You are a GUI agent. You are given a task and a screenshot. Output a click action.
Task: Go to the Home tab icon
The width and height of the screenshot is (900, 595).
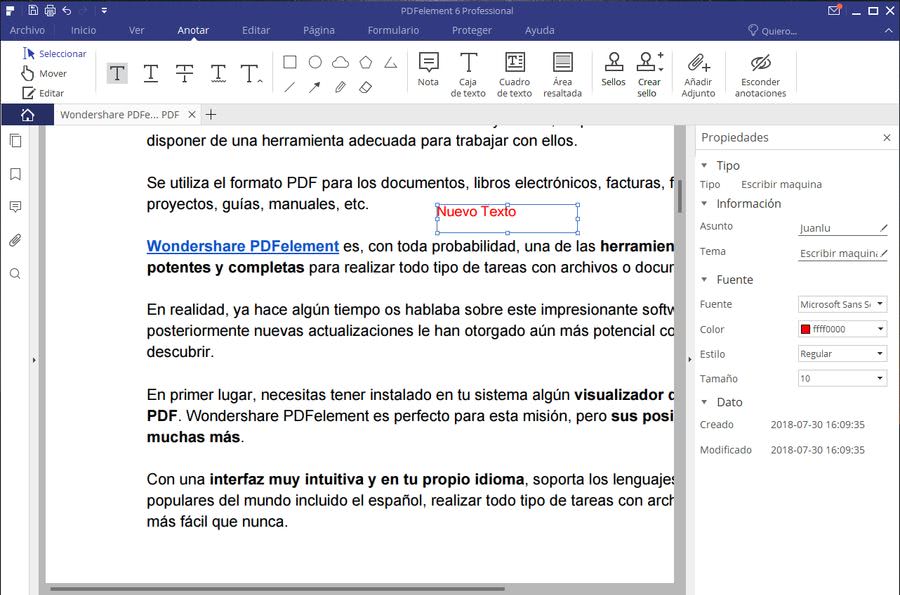pyautogui.click(x=27, y=115)
